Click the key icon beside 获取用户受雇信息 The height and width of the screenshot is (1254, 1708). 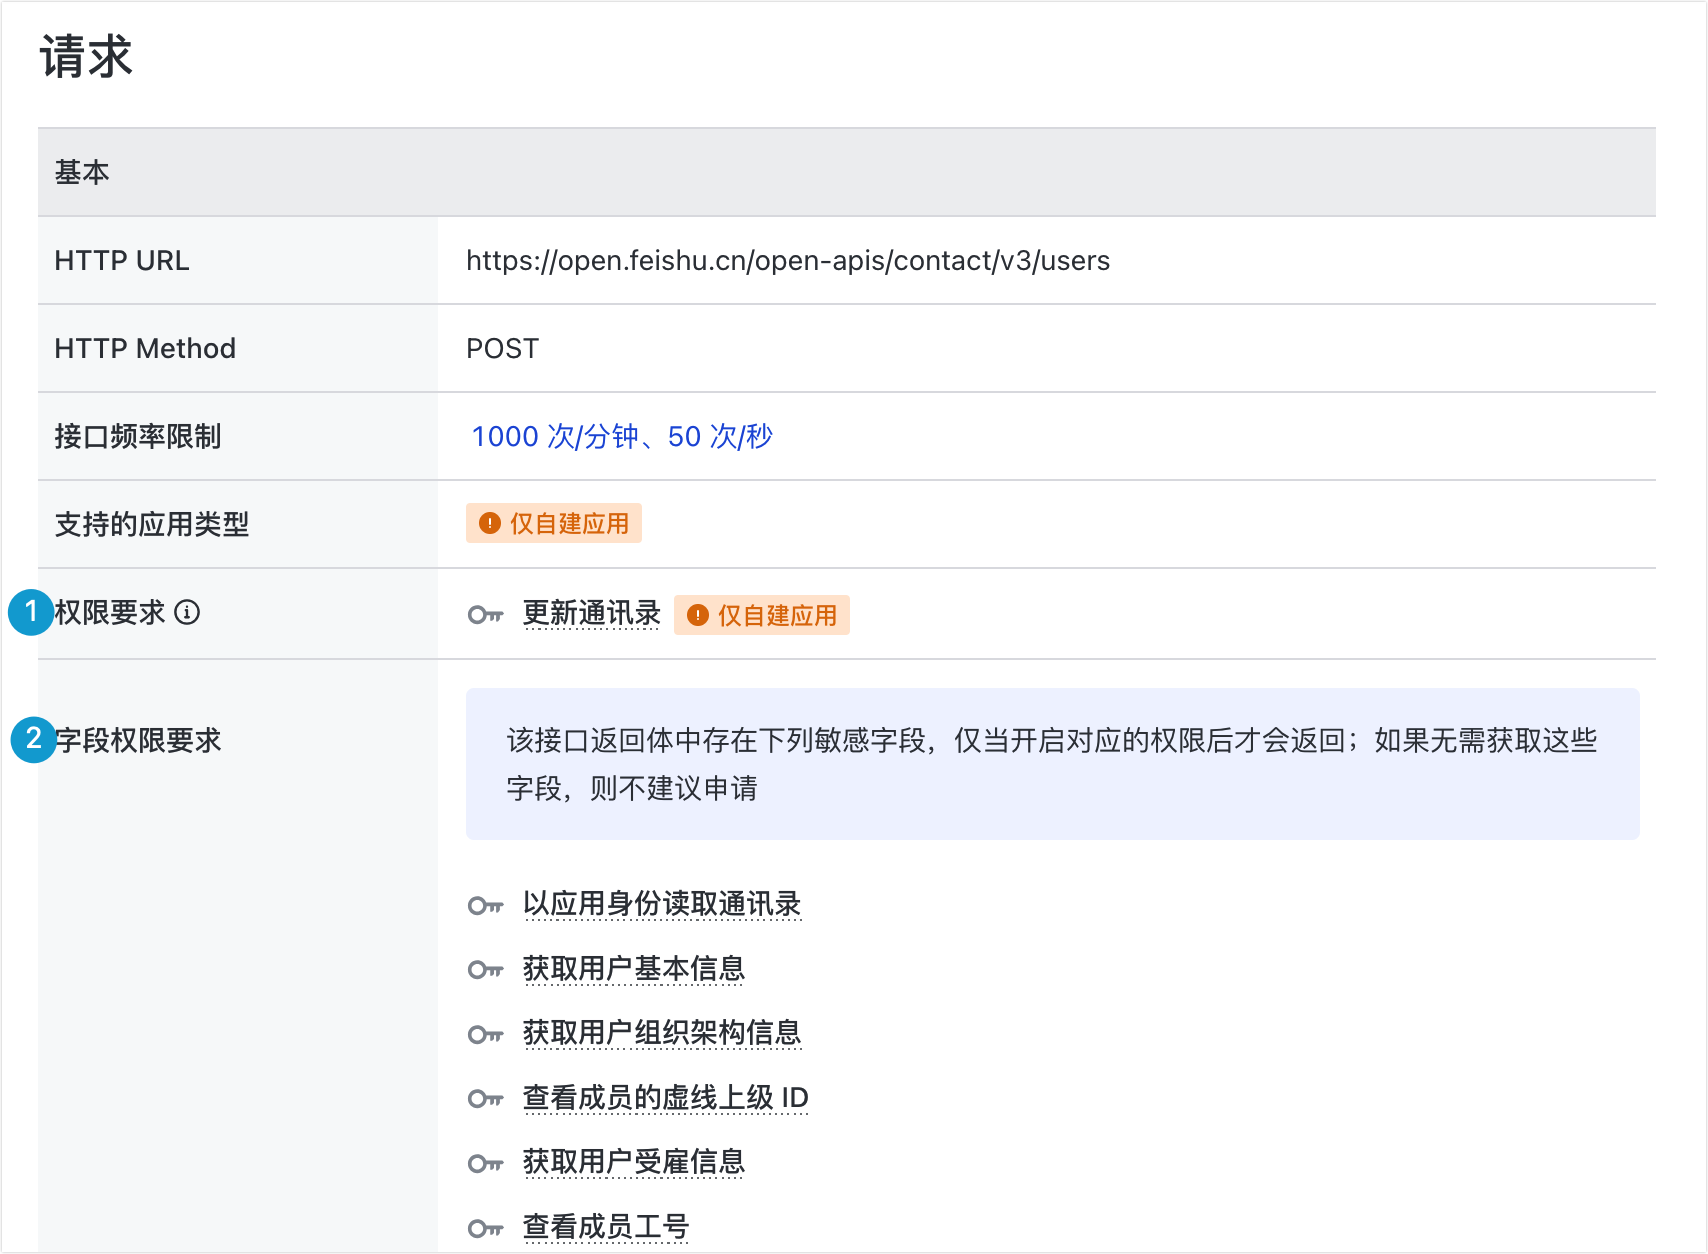click(485, 1164)
